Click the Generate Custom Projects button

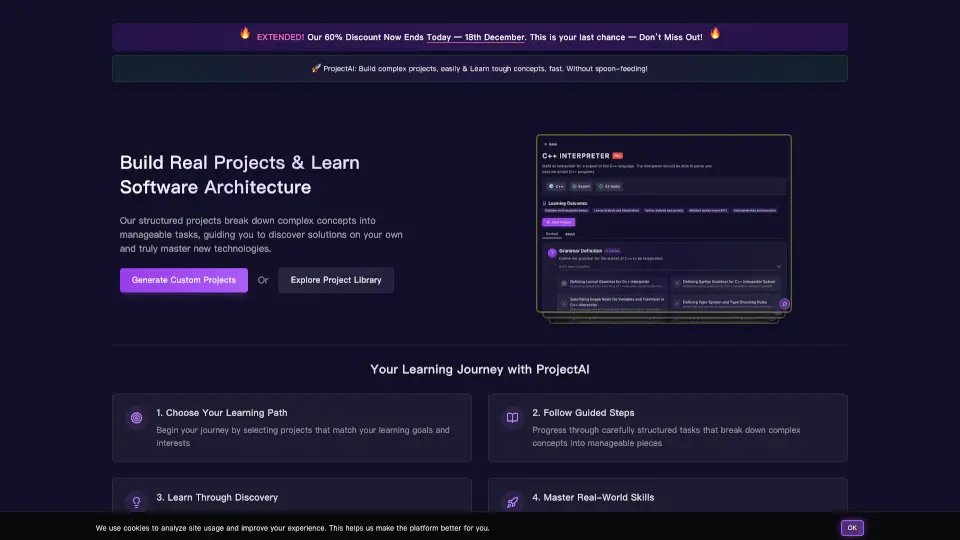click(184, 280)
